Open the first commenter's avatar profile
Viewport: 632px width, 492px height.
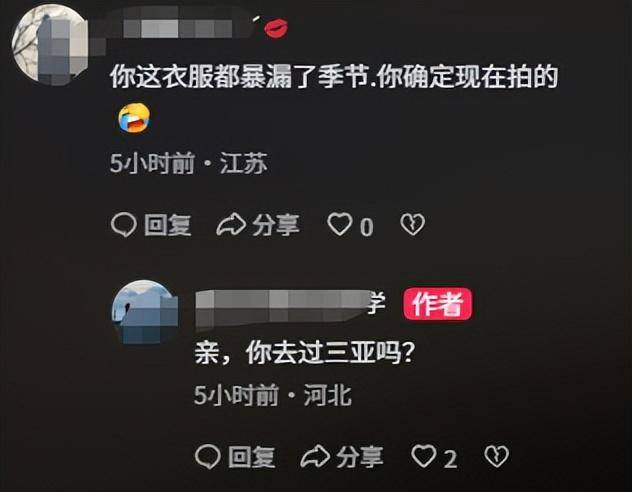[x=51, y=45]
